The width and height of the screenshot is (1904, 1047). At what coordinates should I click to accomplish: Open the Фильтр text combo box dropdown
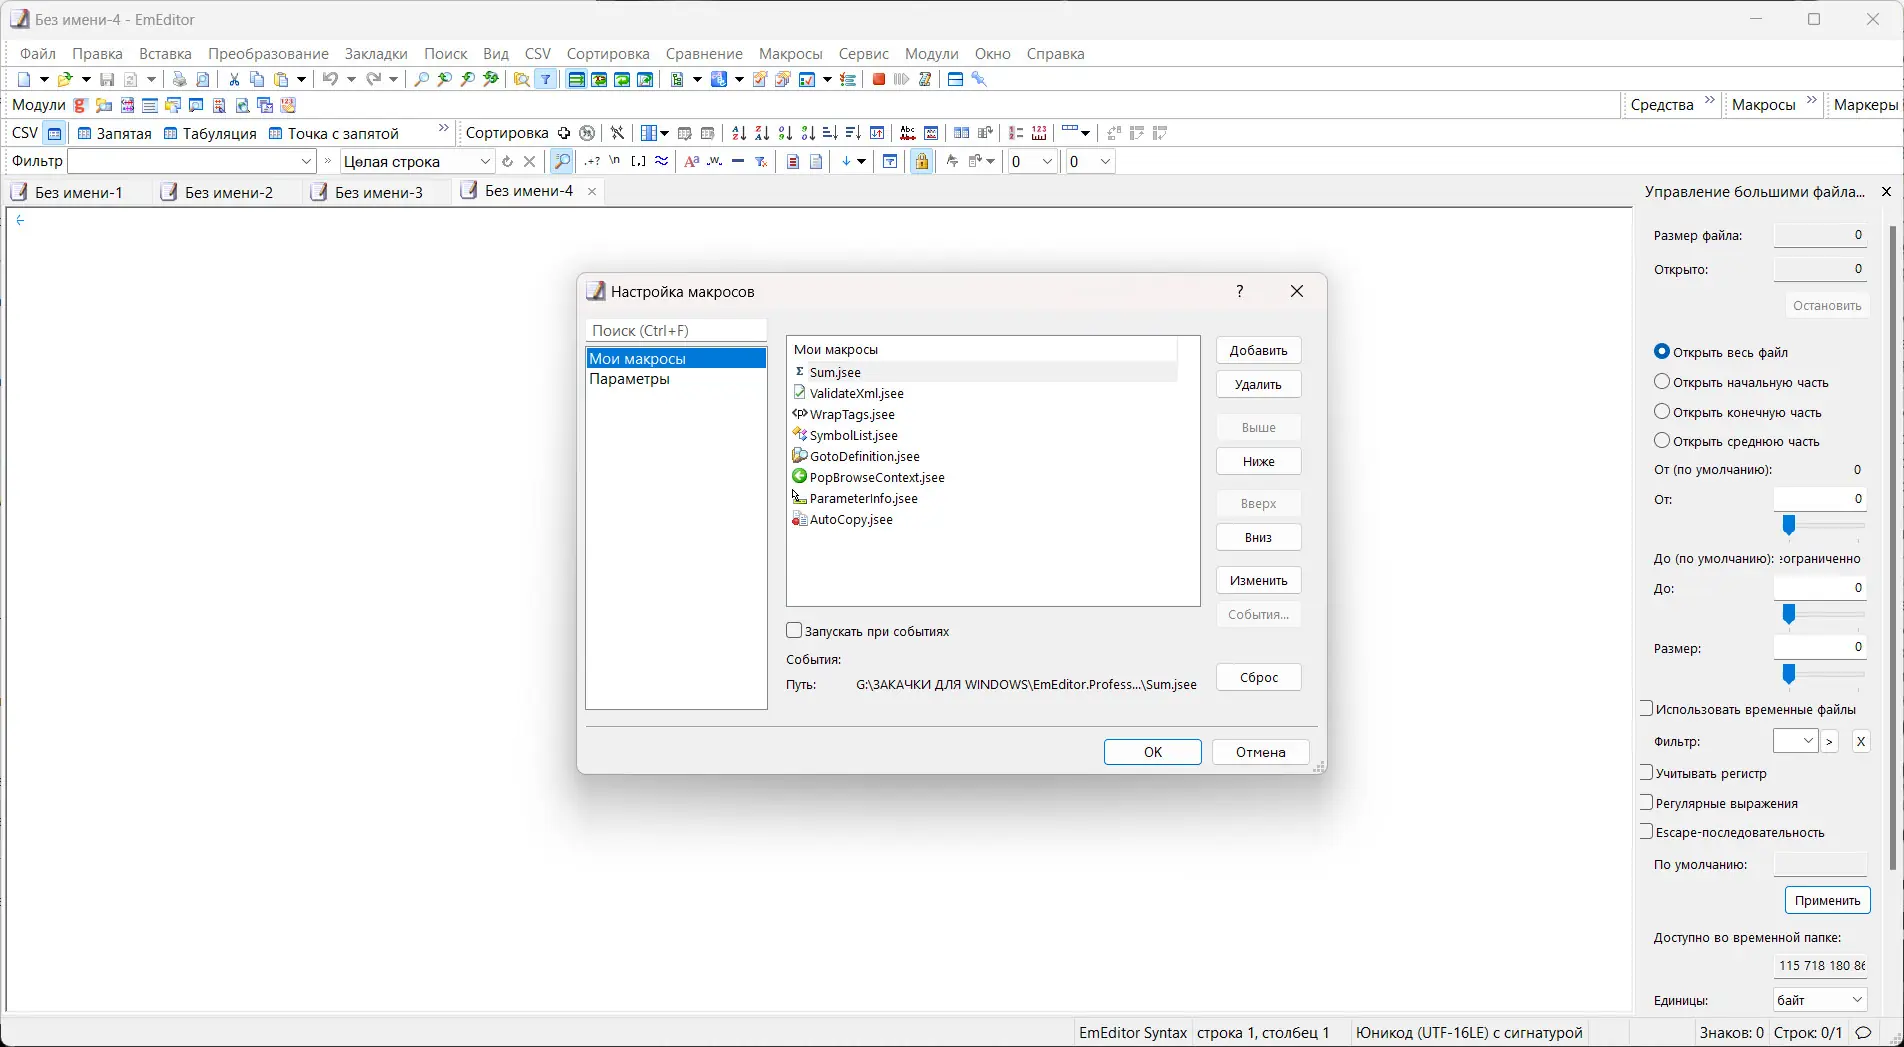pos(307,161)
